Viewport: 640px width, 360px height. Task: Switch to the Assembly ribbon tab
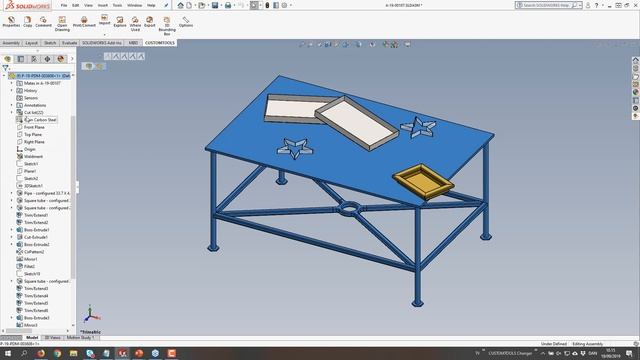11,43
